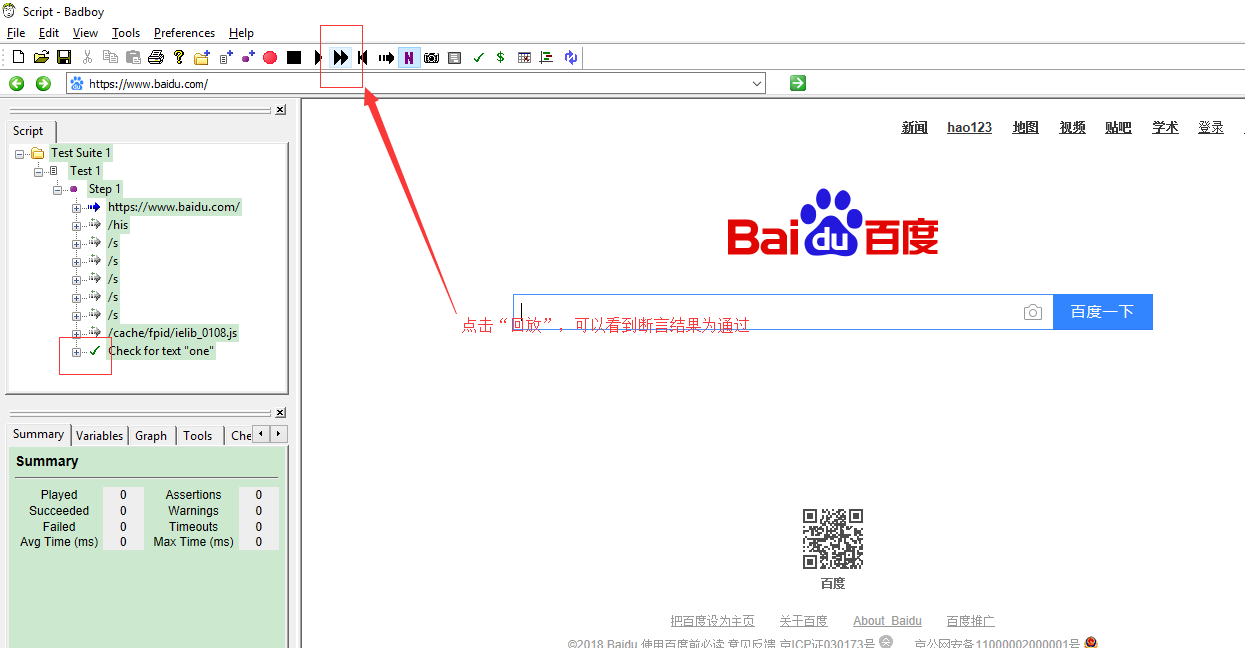1245x648 pixels.
Task: Open the File menu
Action: (x=16, y=33)
